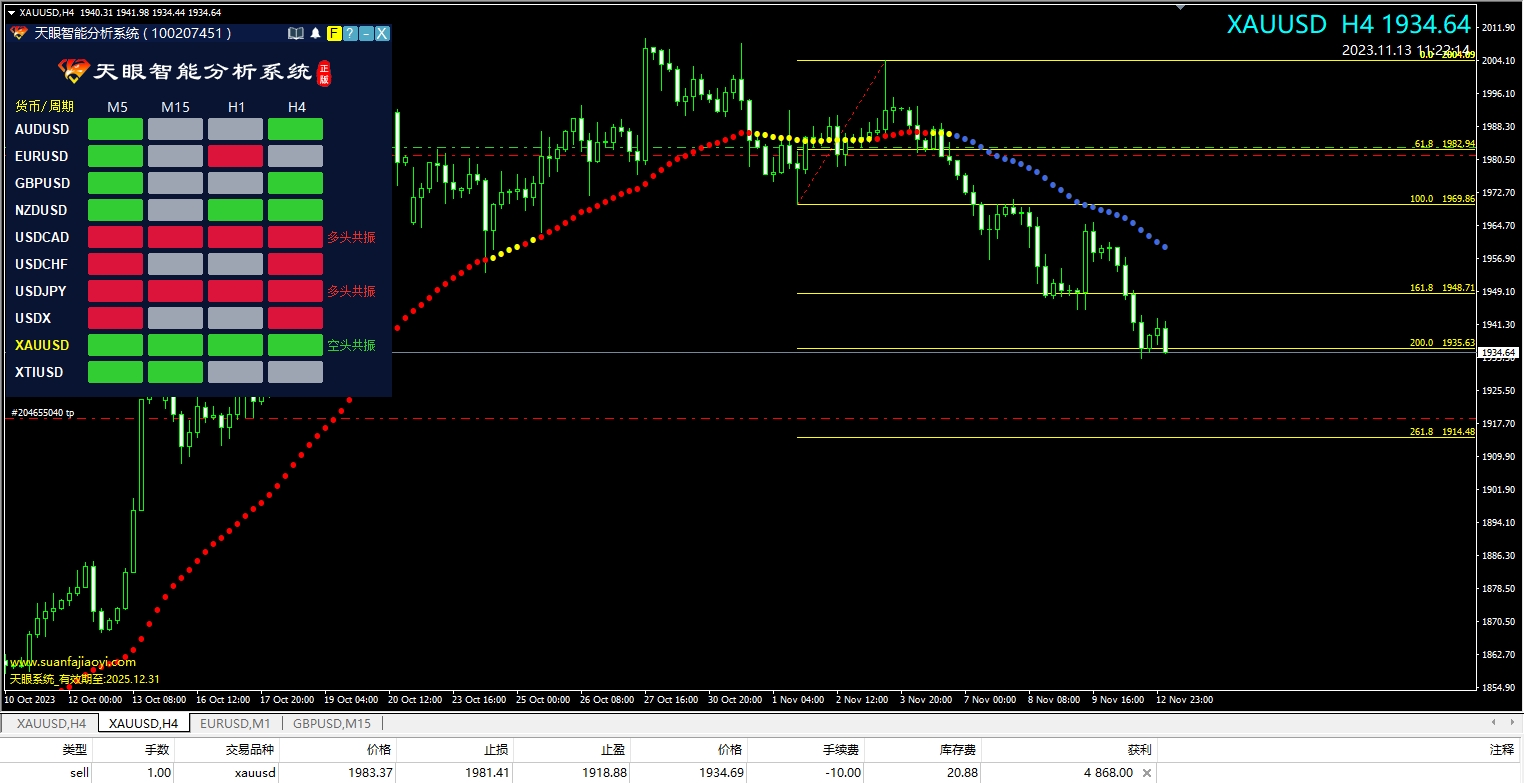The width and height of the screenshot is (1524, 783).
Task: Switch to the EURUSD,M1 chart tab
Action: point(235,723)
